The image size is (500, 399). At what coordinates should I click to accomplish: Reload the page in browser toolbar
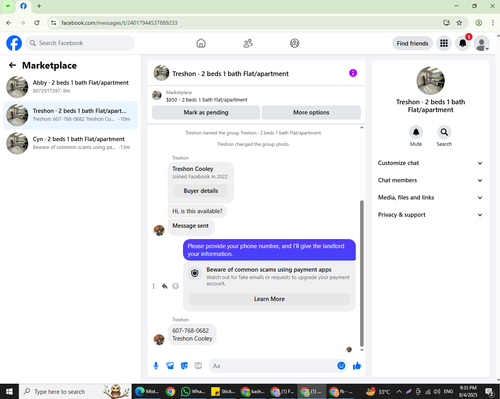pyautogui.click(x=37, y=23)
